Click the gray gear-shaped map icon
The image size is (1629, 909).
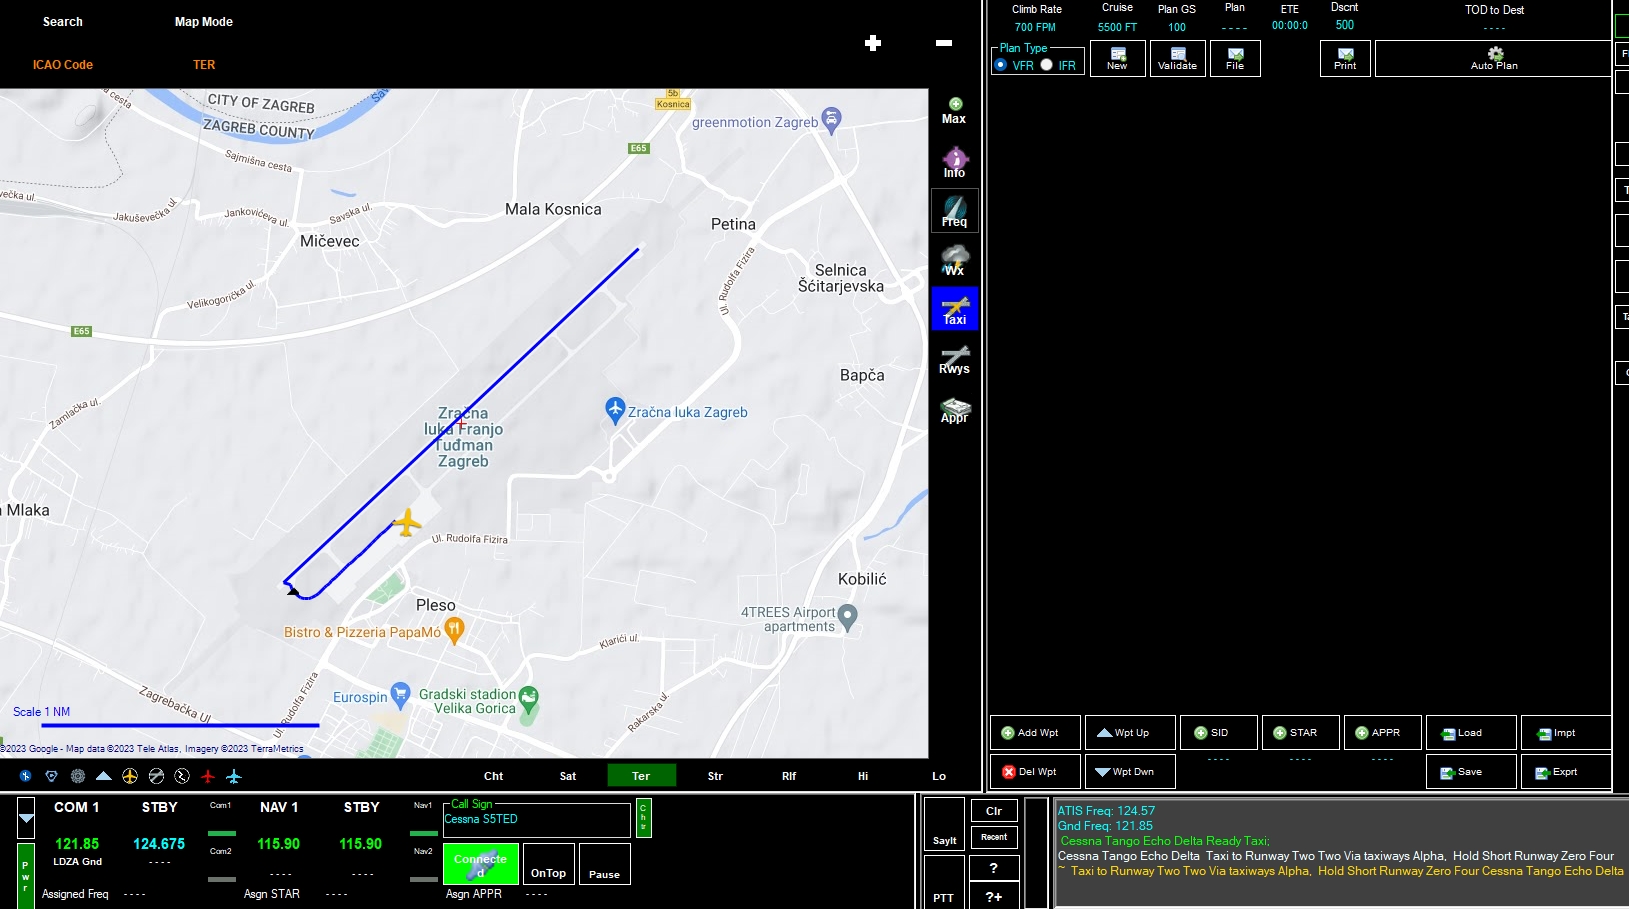tap(78, 776)
